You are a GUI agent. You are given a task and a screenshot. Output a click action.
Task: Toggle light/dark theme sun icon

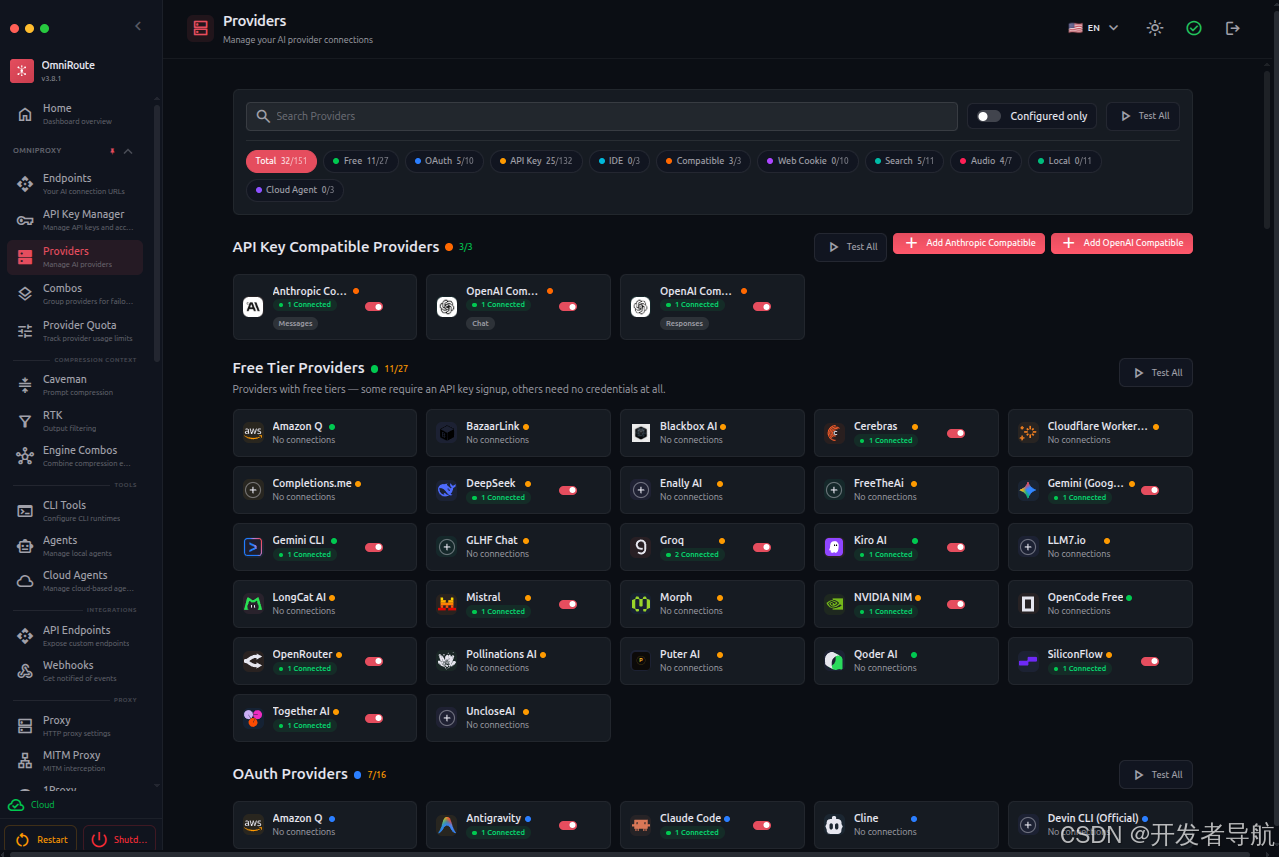(1155, 28)
